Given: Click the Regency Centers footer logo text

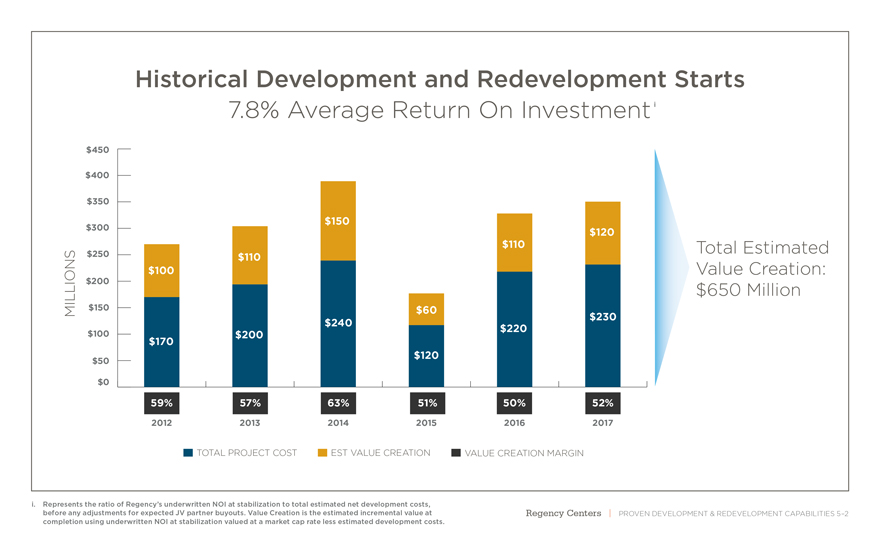Looking at the screenshot, I should pos(563,513).
